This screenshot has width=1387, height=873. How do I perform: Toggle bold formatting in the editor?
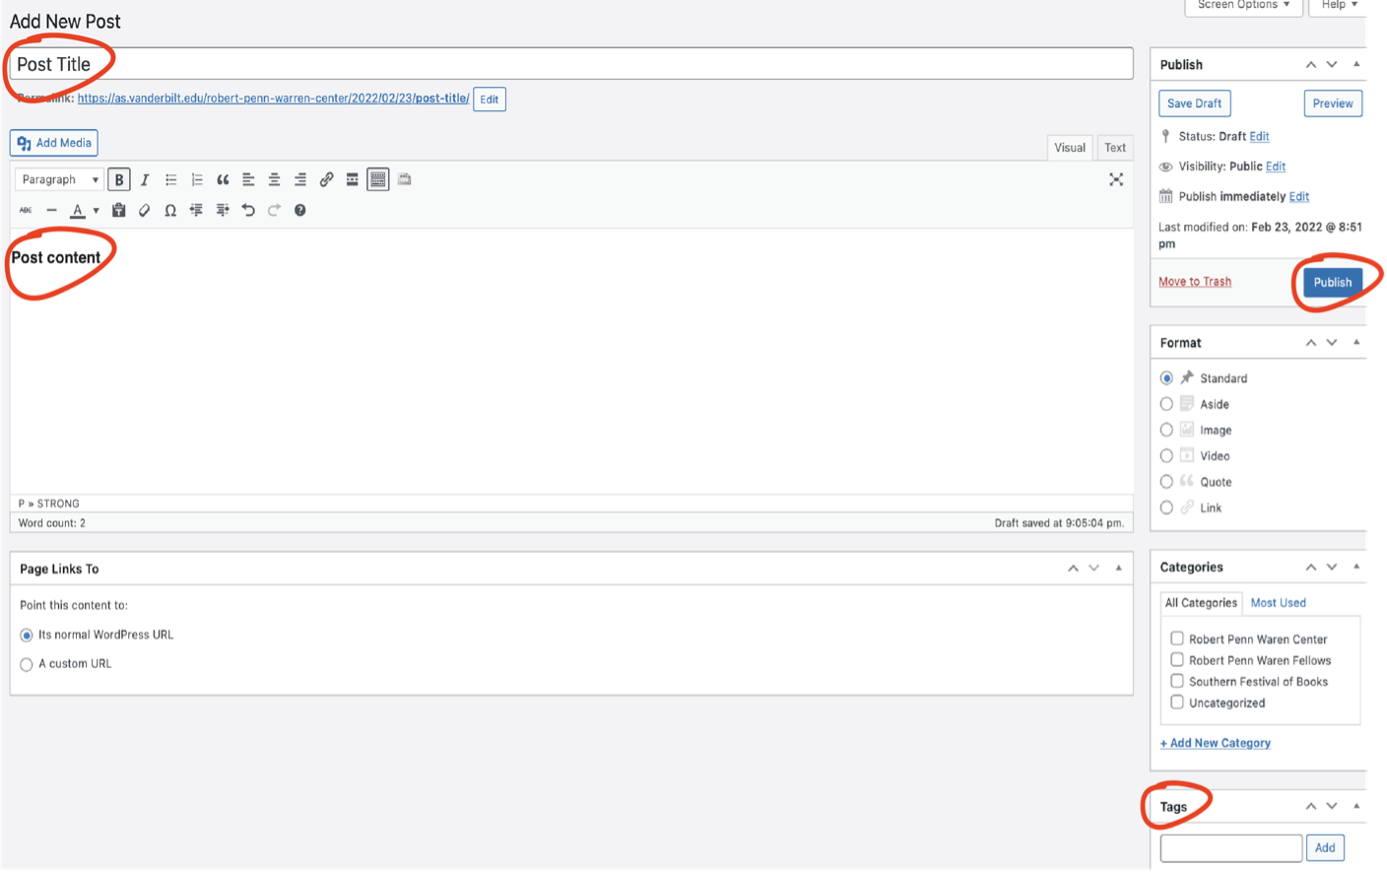tap(119, 179)
